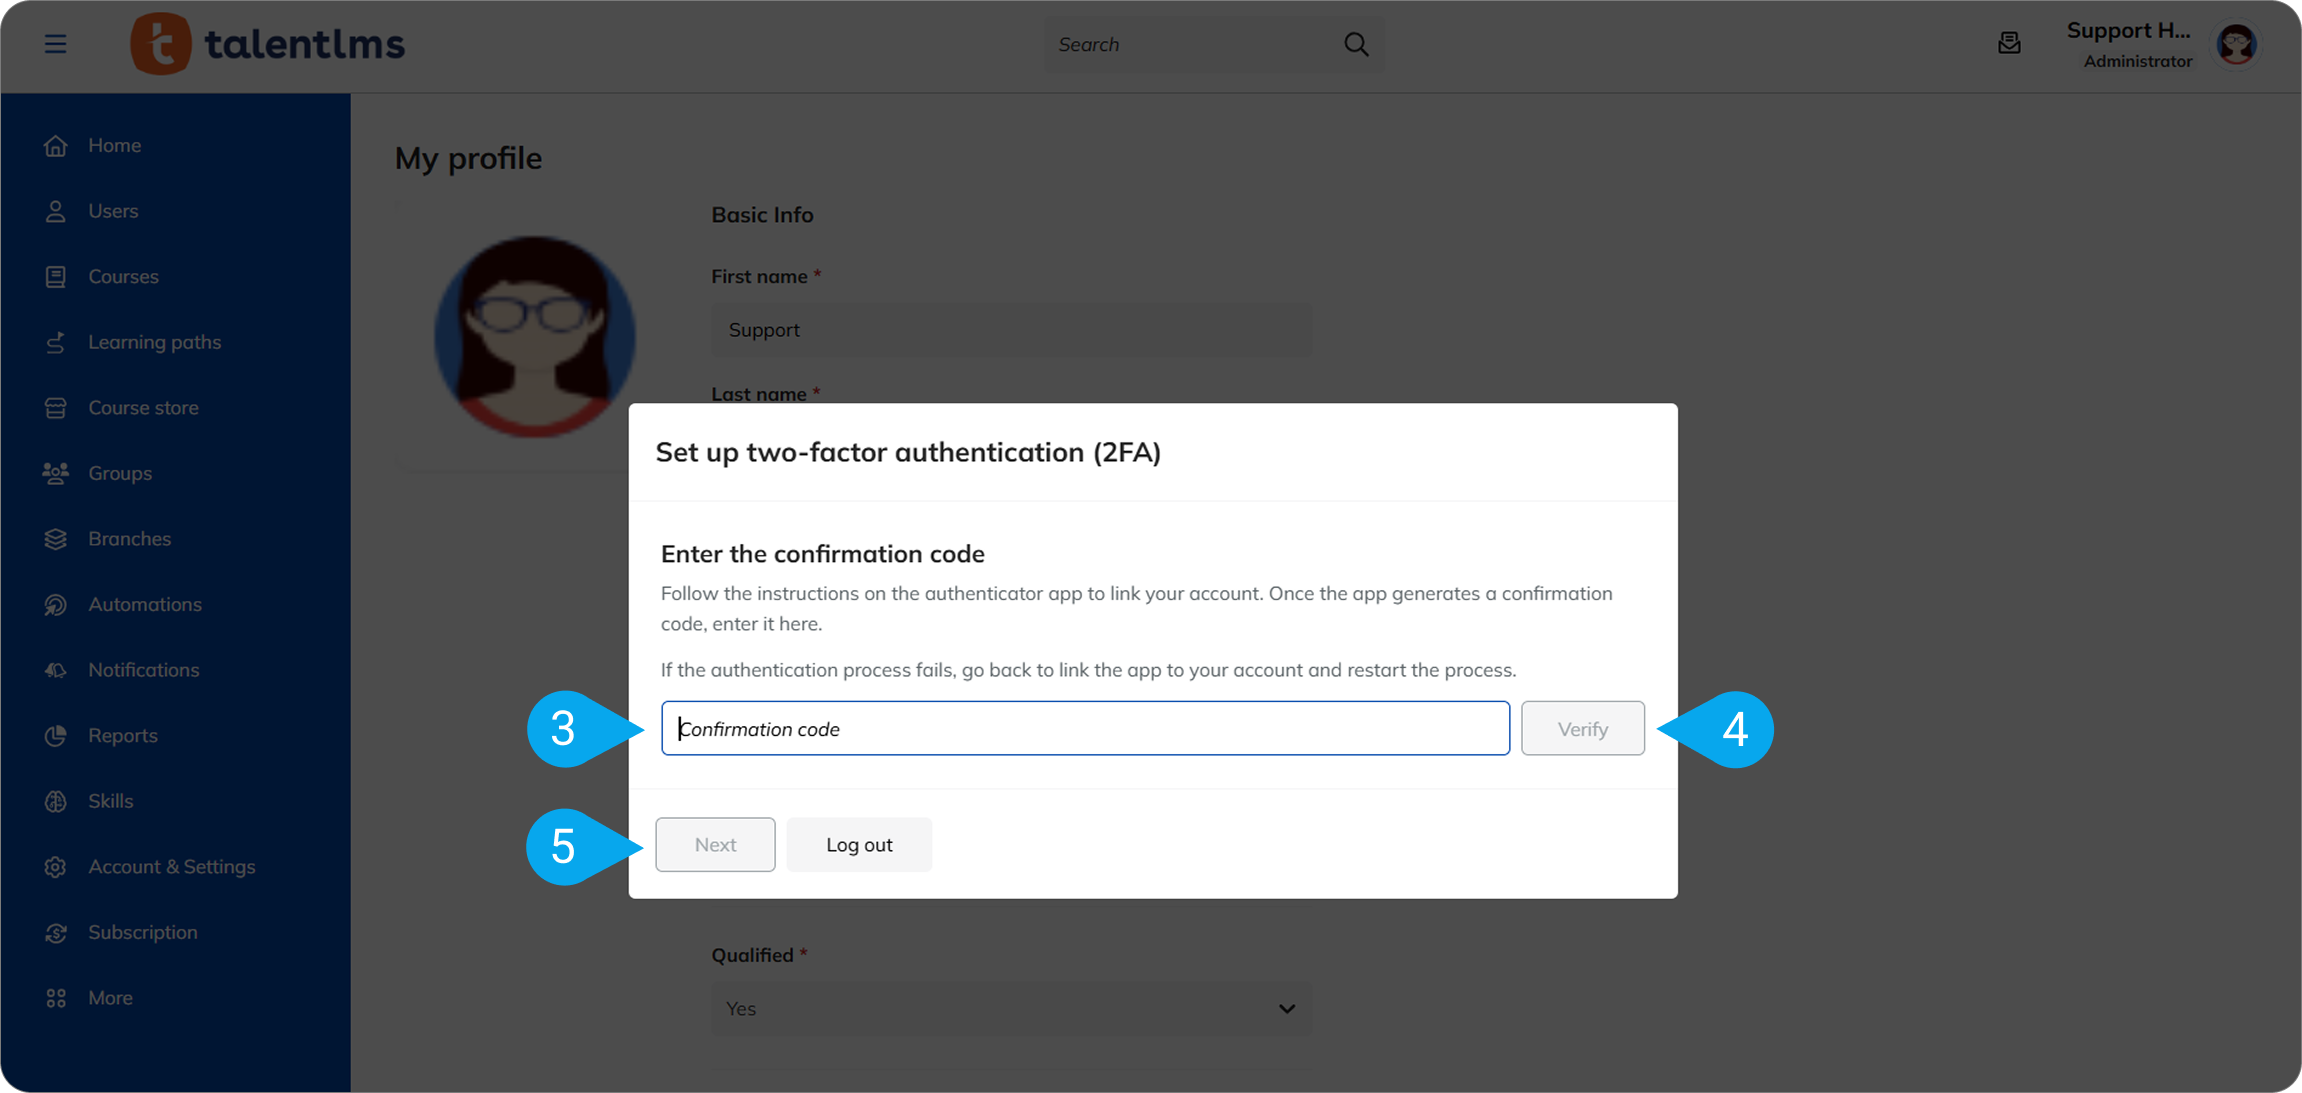Click the hamburger menu icon
Image resolution: width=2302 pixels, height=1093 pixels.
click(x=55, y=44)
